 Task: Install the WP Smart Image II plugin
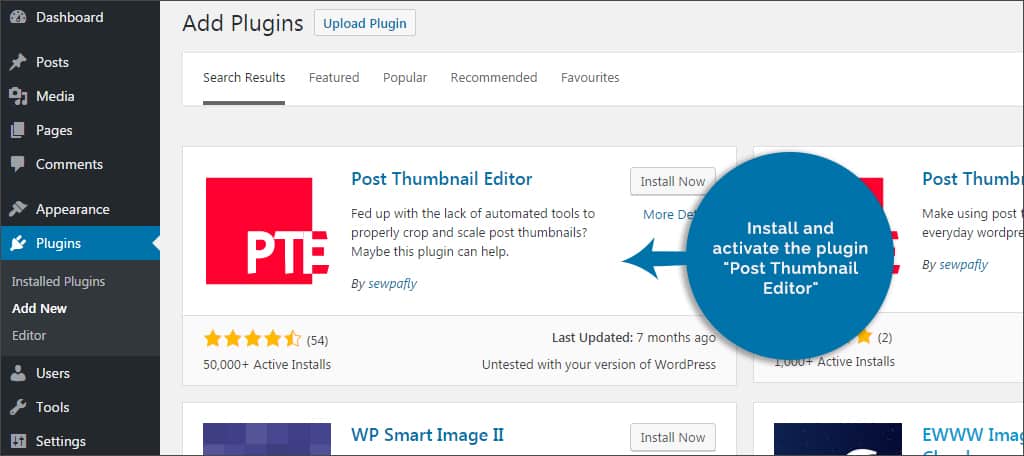(673, 438)
